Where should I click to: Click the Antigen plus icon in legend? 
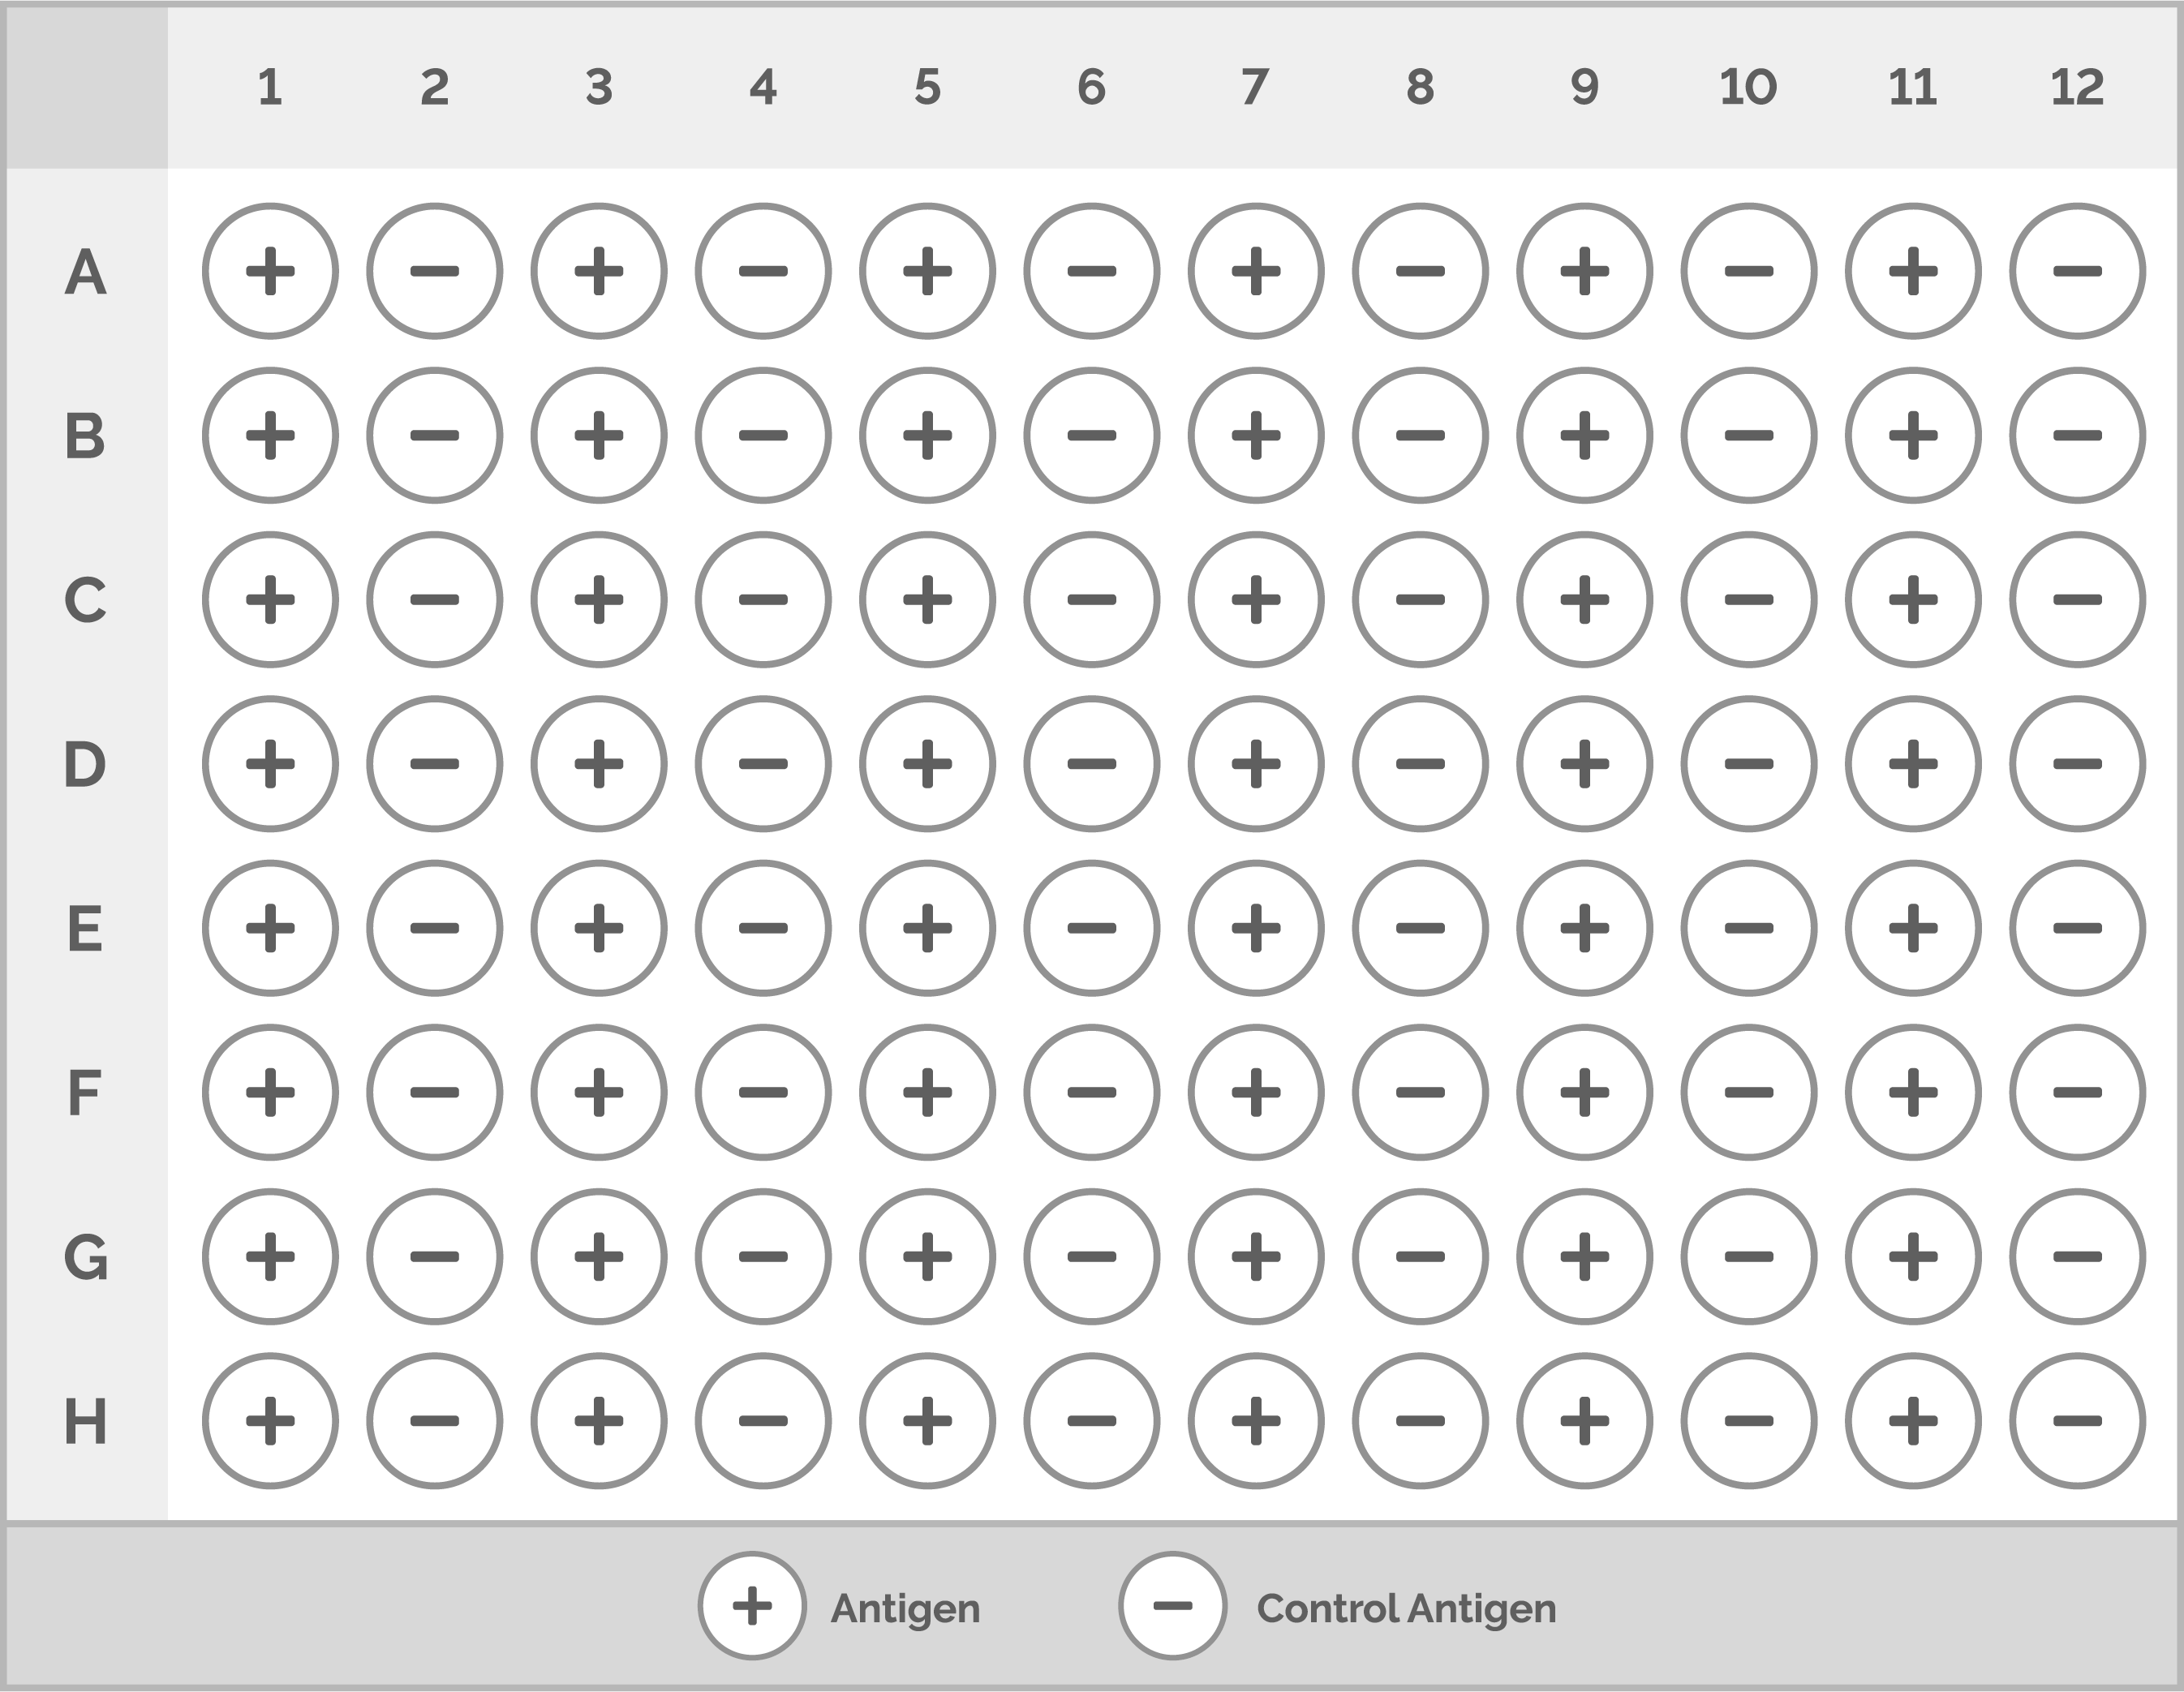click(752, 1607)
